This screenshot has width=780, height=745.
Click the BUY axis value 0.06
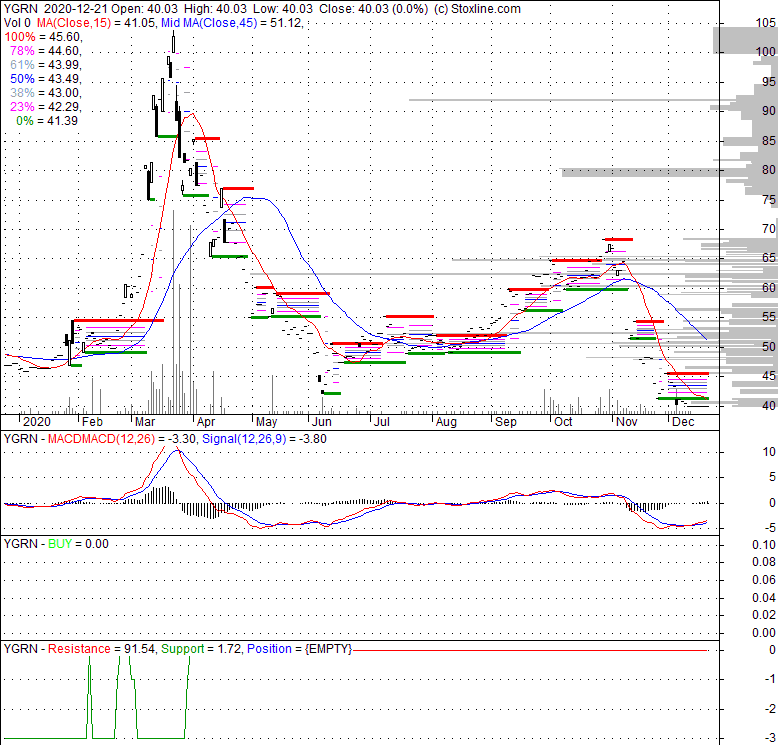pyautogui.click(x=764, y=580)
